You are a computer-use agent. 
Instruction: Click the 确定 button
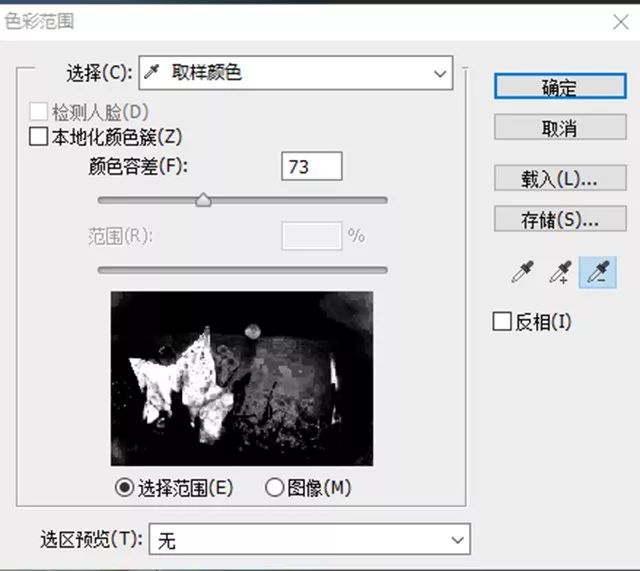click(x=560, y=86)
